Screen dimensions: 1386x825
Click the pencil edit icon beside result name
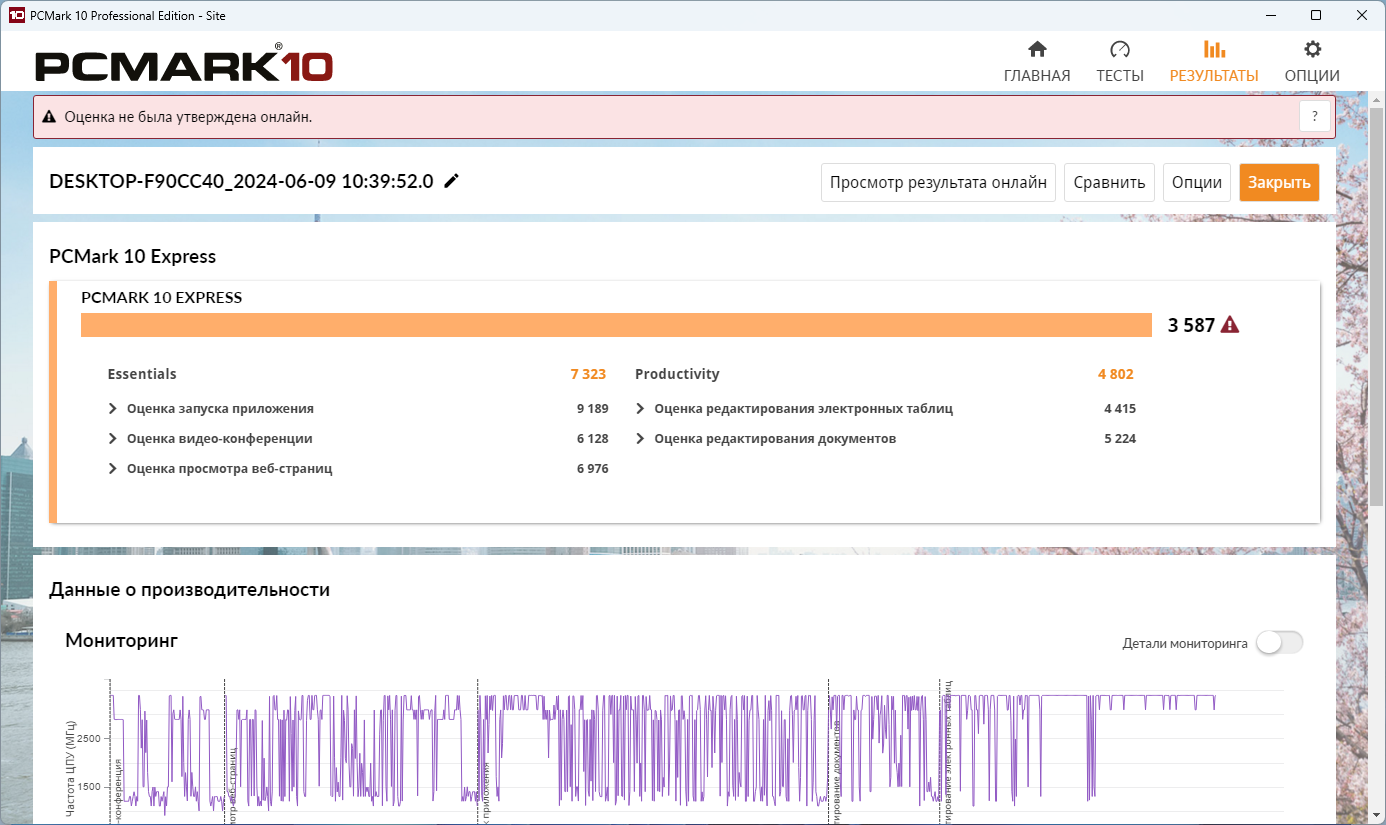452,181
